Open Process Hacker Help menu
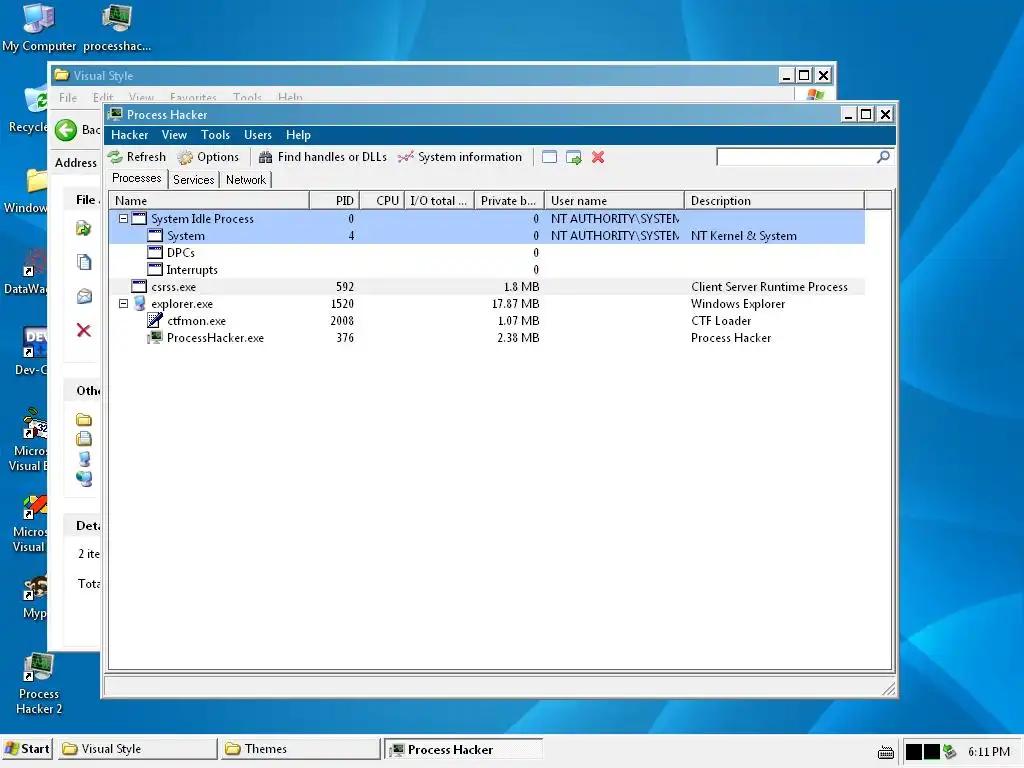 tap(298, 135)
